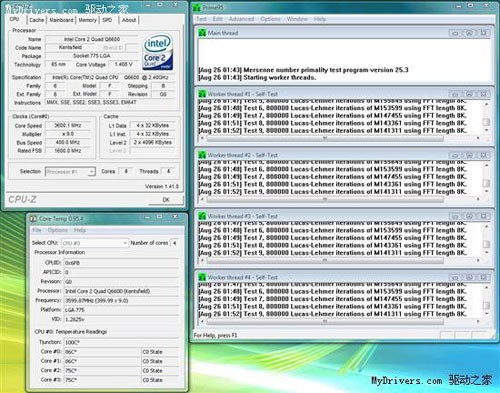Click the Core Speed 3600.1 MHz value
500x393 pixels.
tap(68, 125)
